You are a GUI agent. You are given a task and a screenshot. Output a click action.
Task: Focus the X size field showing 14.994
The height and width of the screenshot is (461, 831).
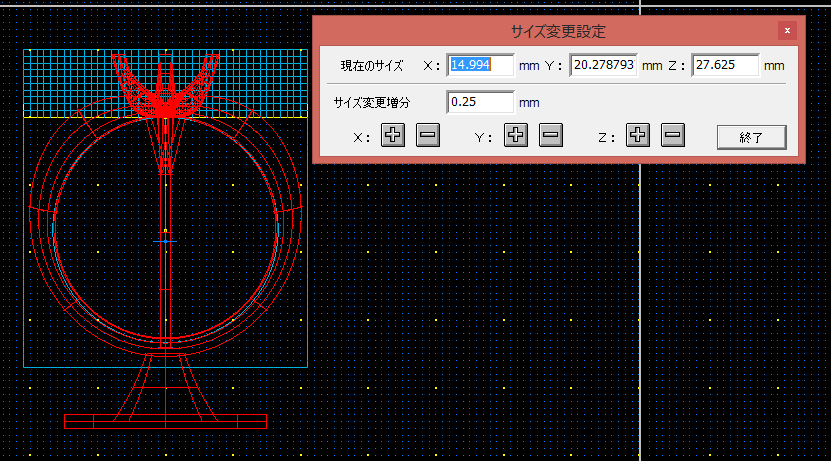[x=480, y=65]
